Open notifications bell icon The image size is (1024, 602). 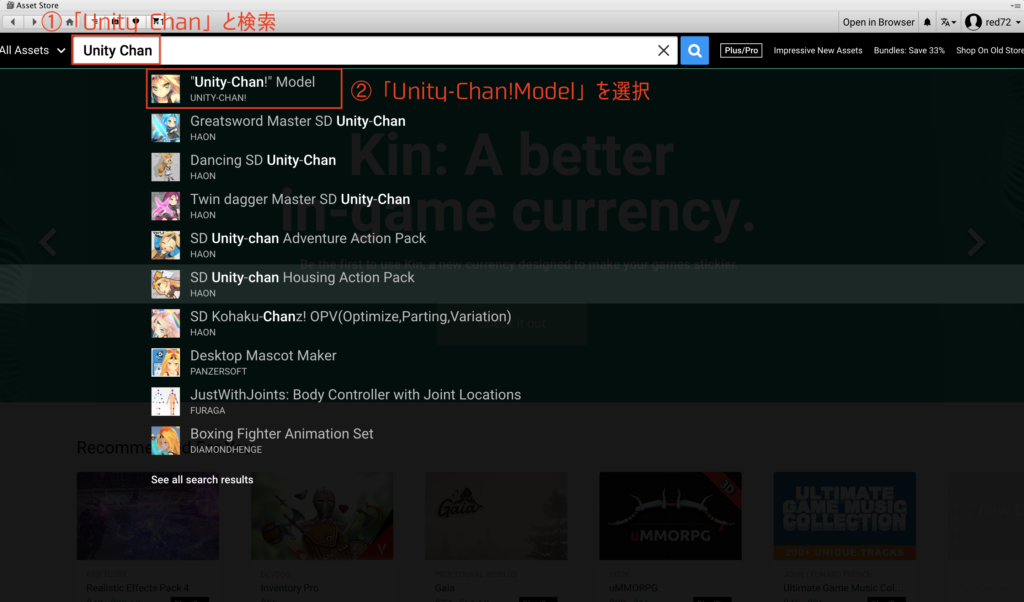(x=927, y=22)
